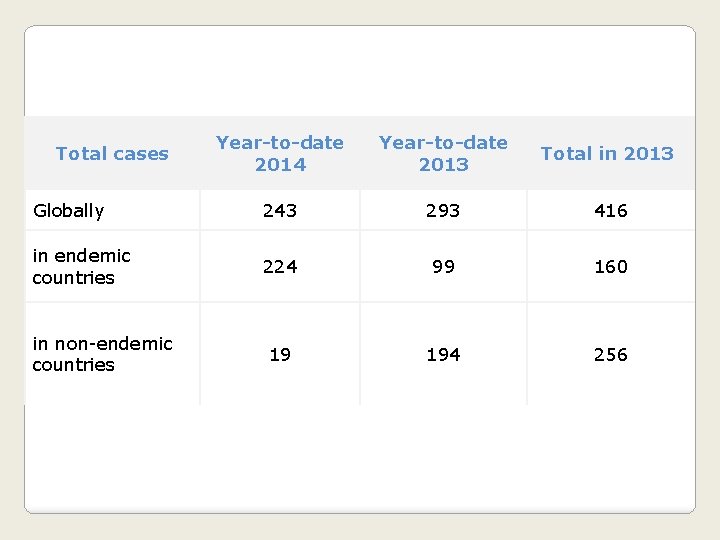Click the empty title area above the table
Image resolution: width=720 pixels, height=540 pixels.
coord(360,72)
